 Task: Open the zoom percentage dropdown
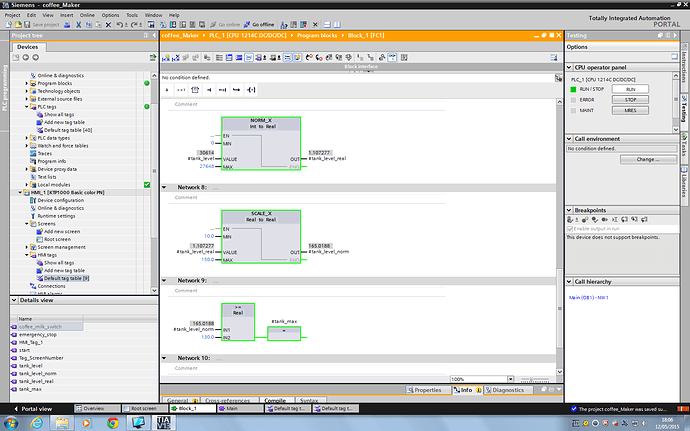point(510,379)
